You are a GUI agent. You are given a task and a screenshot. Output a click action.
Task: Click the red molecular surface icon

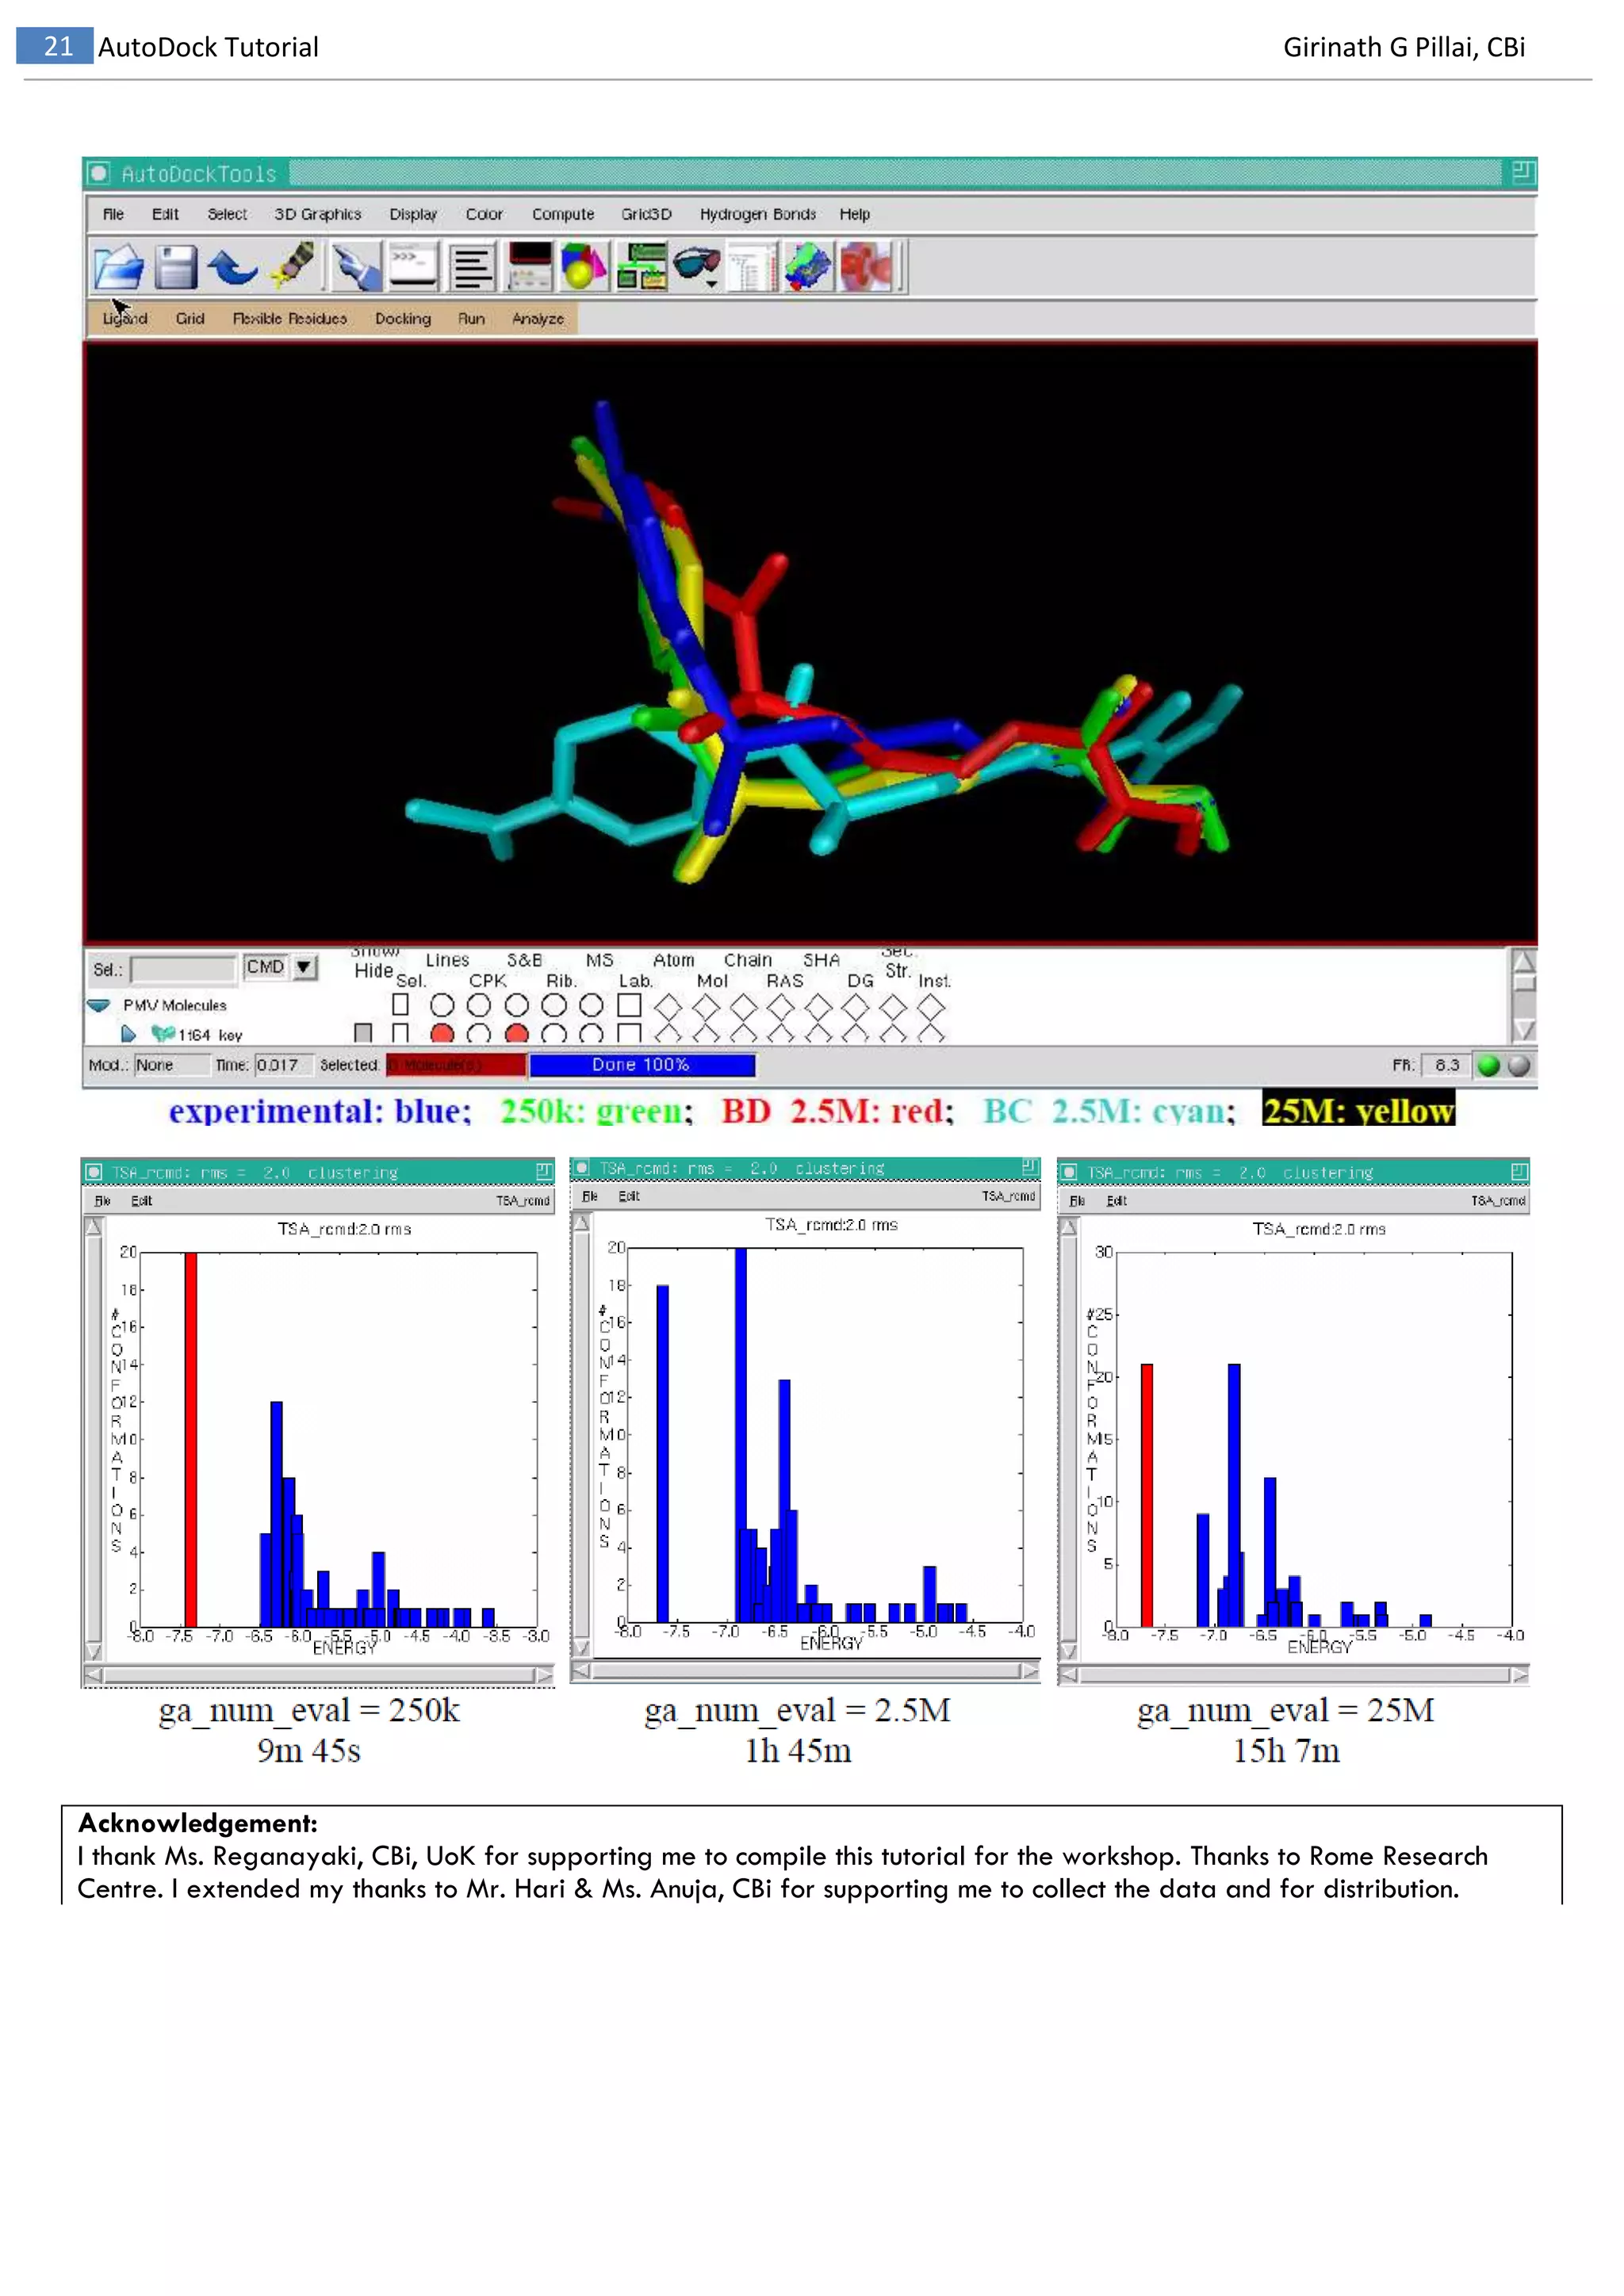(866, 267)
